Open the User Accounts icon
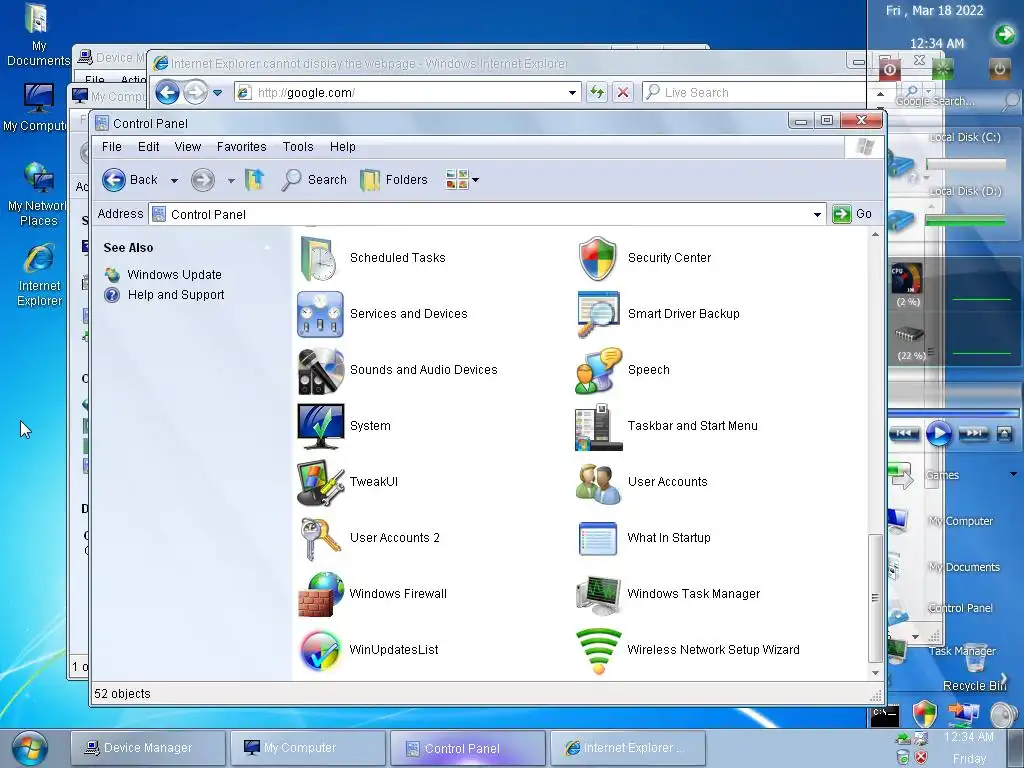The width and height of the screenshot is (1024, 768). pyautogui.click(x=598, y=483)
